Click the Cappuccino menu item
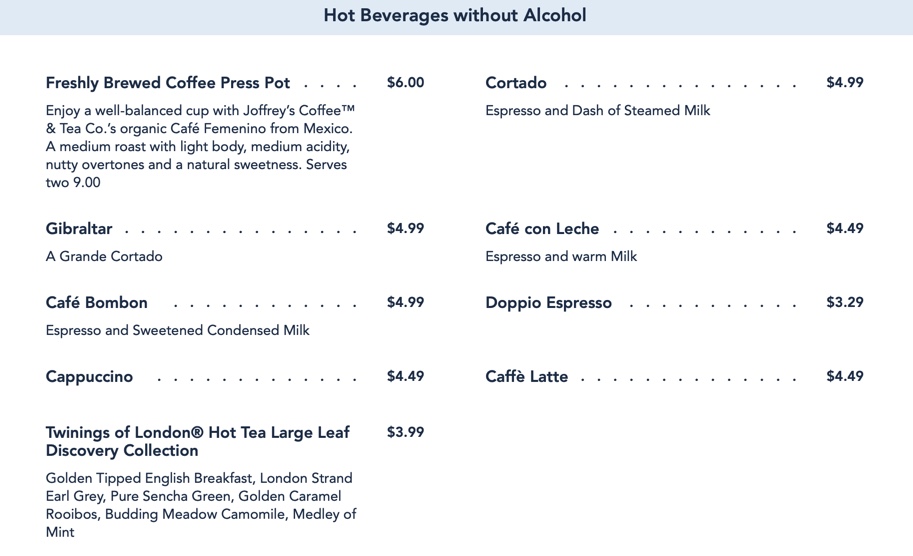 tap(89, 377)
